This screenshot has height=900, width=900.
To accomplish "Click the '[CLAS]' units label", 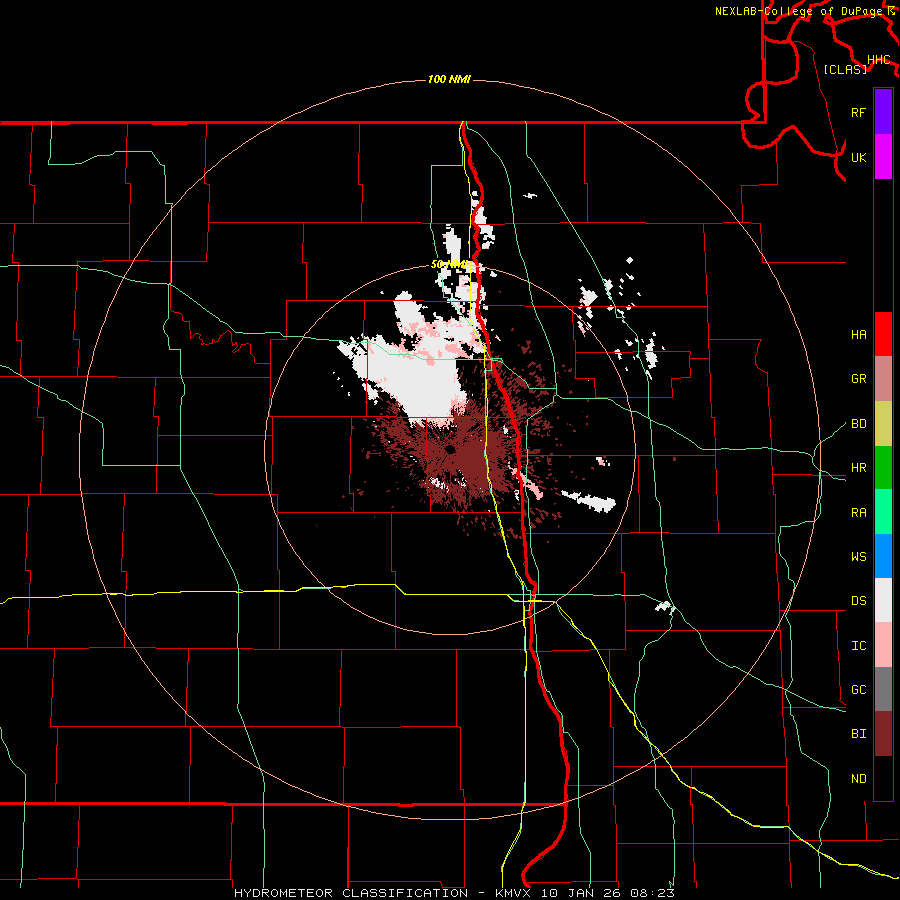I will click(x=845, y=70).
